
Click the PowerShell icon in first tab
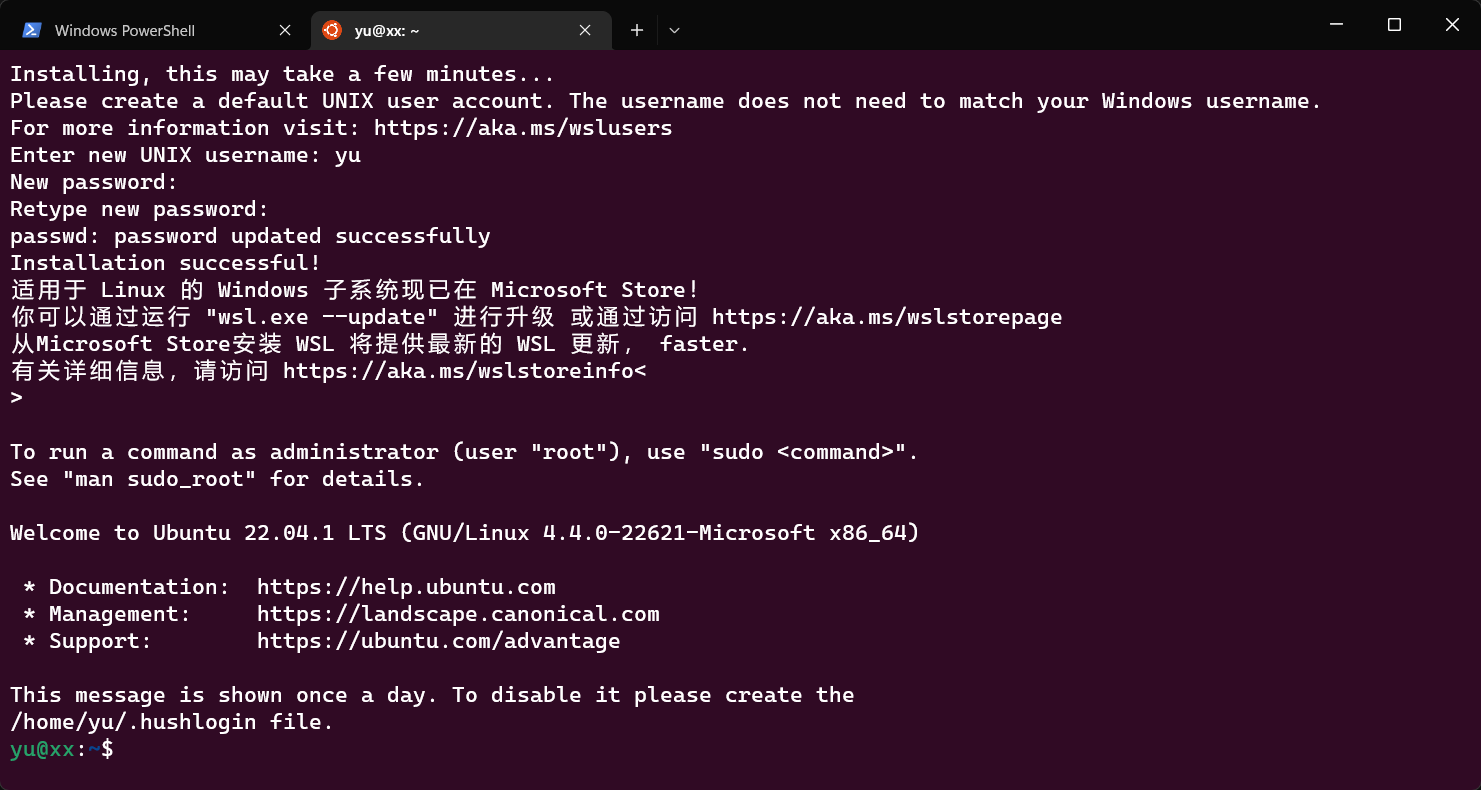coord(32,30)
